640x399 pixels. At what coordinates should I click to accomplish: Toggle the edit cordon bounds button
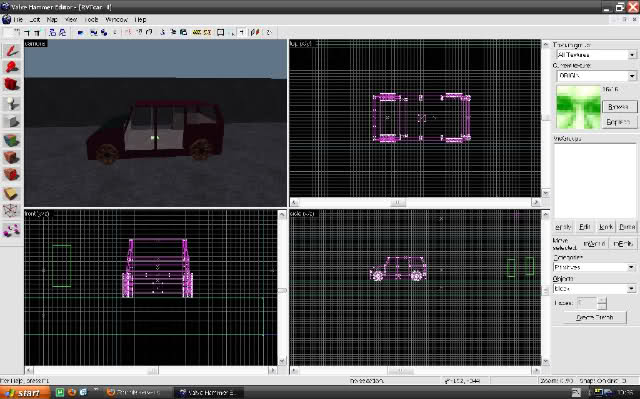[x=207, y=33]
